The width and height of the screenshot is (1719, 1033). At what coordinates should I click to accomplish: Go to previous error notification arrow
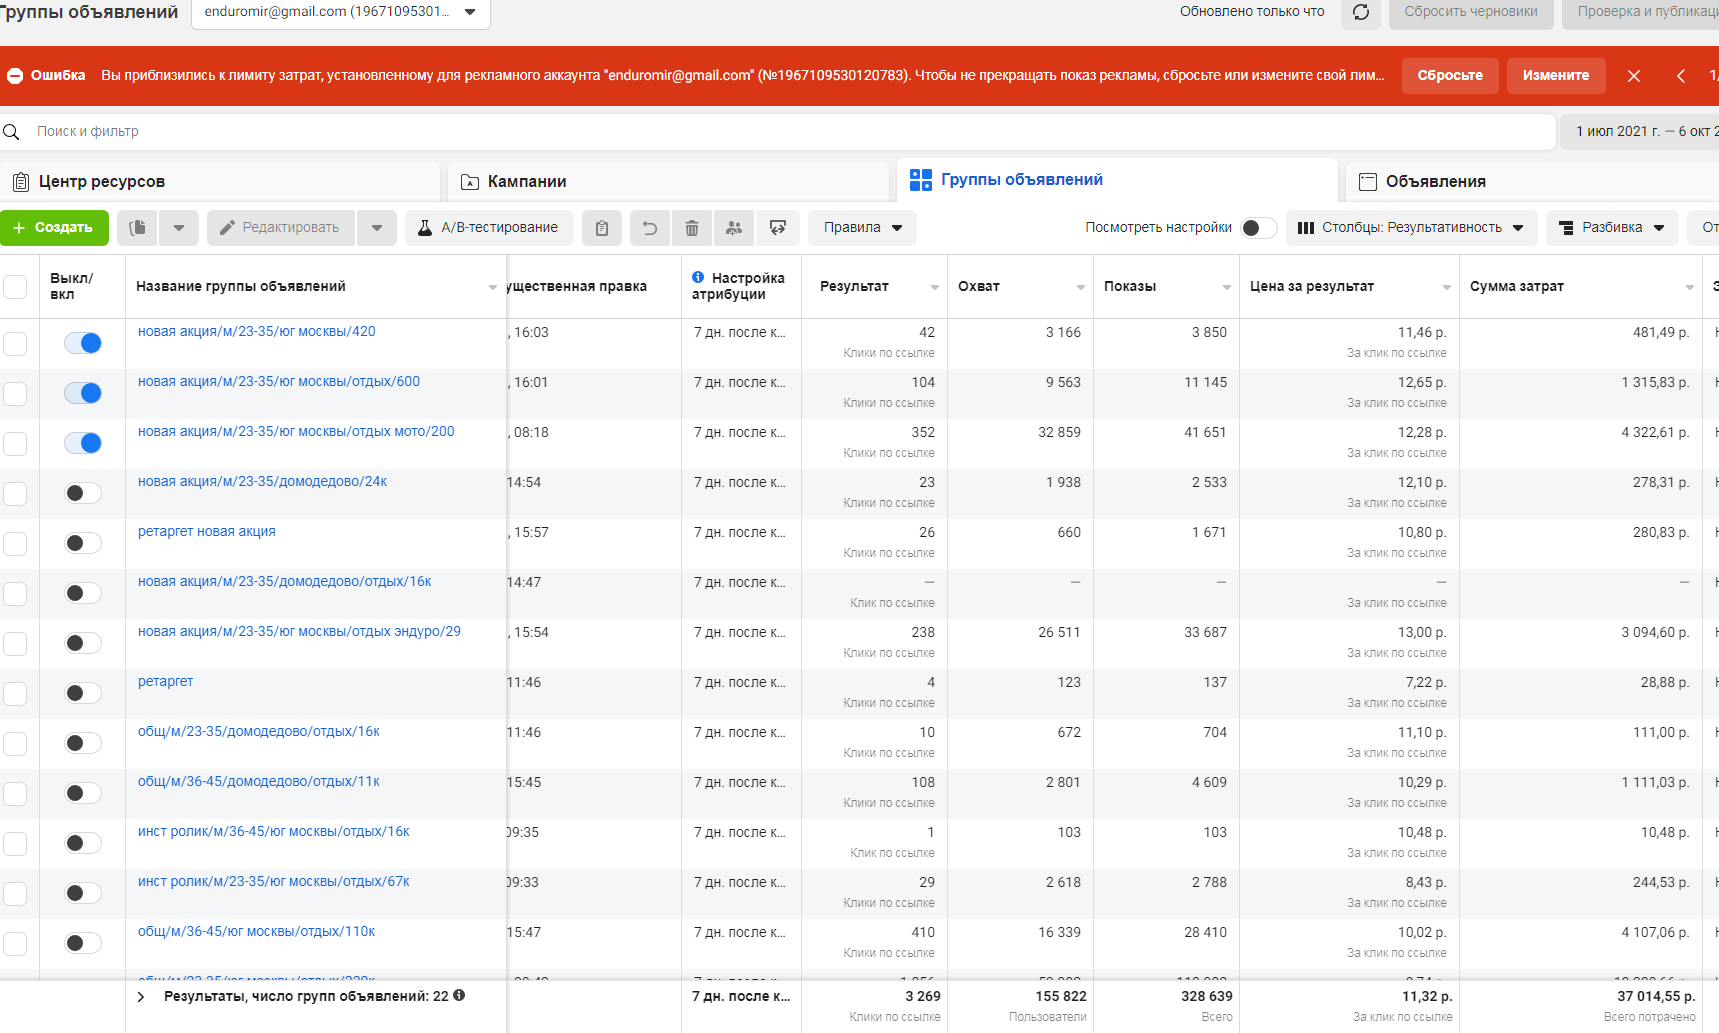(x=1681, y=76)
